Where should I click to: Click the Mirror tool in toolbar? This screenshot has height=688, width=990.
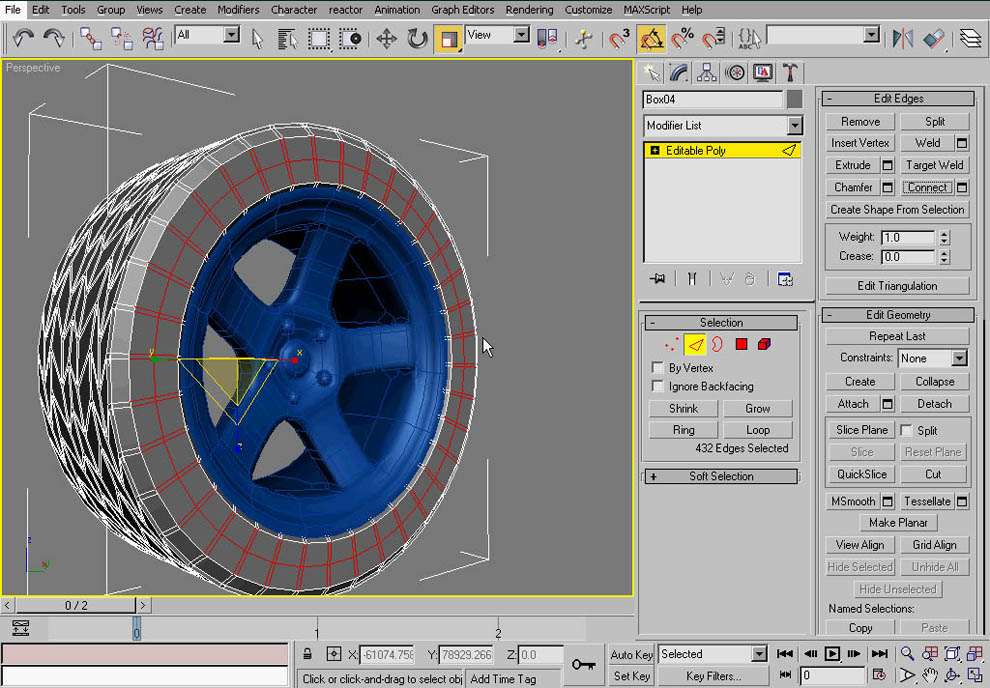(x=903, y=39)
